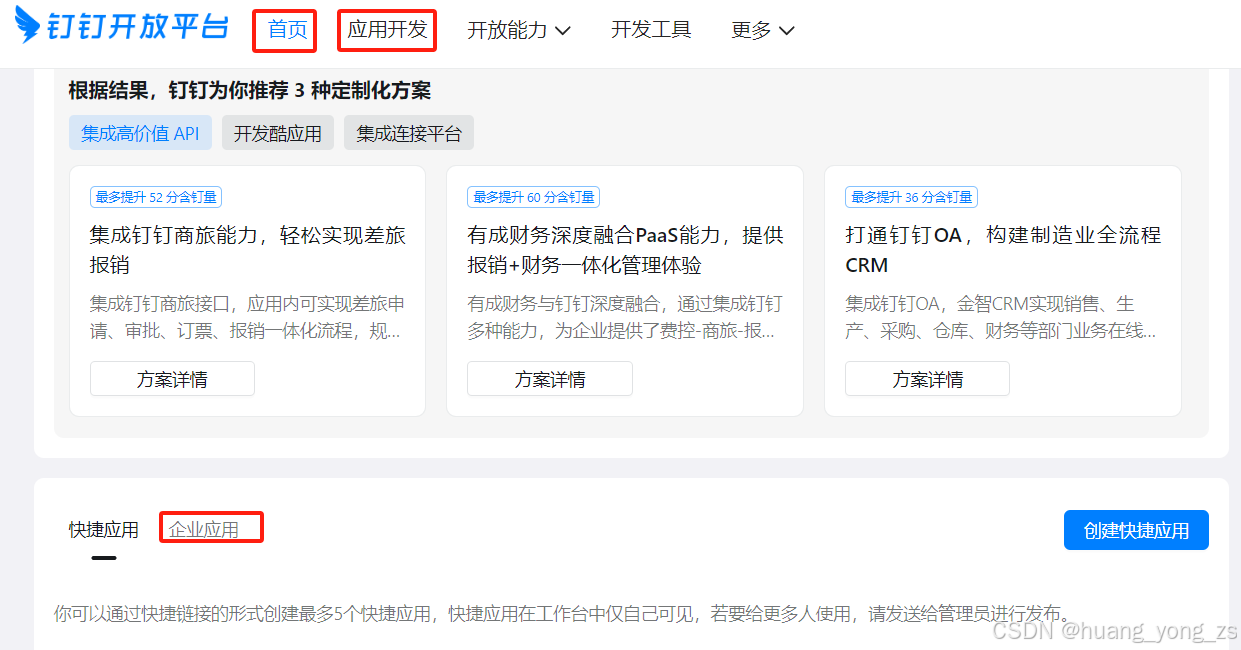Select the 集成高价值 API tab
The image size is (1241, 650).
pyautogui.click(x=140, y=133)
